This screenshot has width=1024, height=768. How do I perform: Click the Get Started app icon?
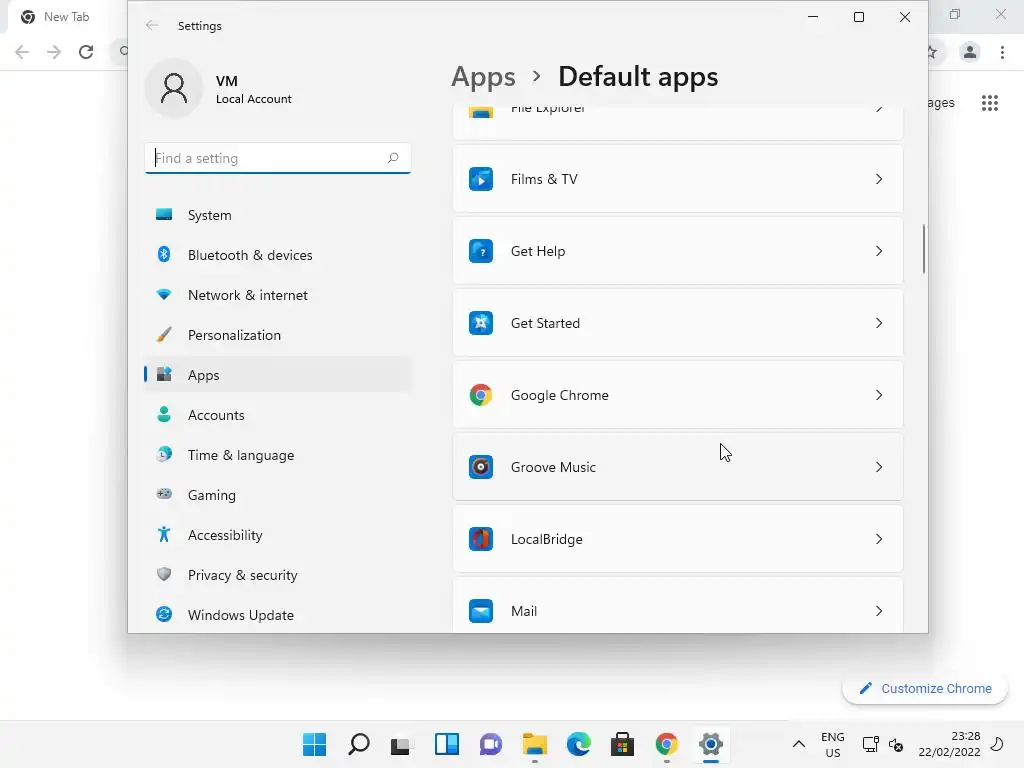(481, 323)
